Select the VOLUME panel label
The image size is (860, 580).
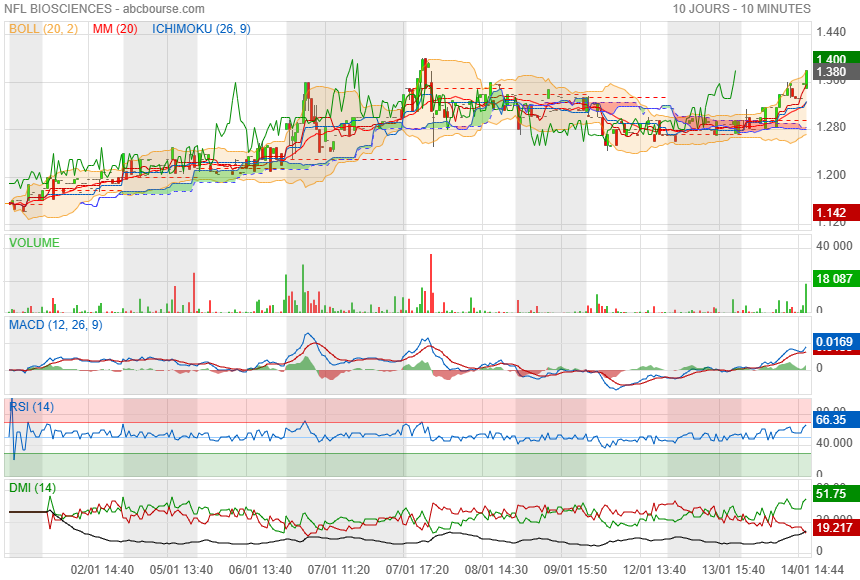[x=35, y=243]
